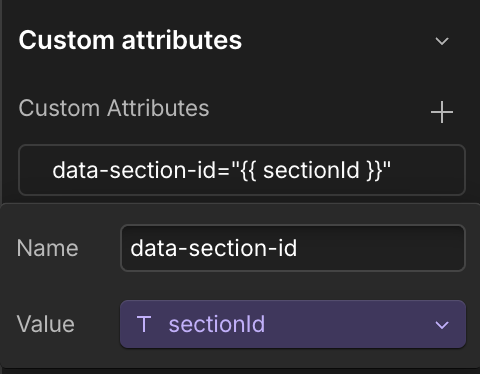
Task: Click the Custom Attributes sub-label
Action: 114,108
